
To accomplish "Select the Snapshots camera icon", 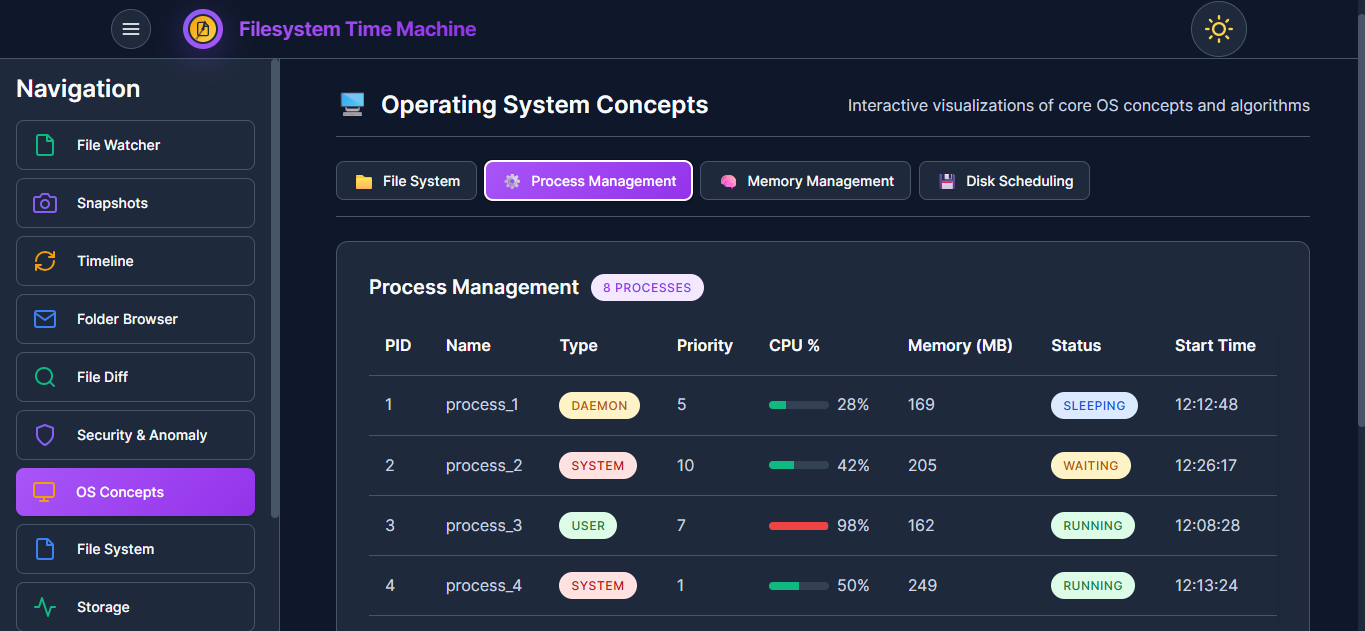I will click(43, 202).
